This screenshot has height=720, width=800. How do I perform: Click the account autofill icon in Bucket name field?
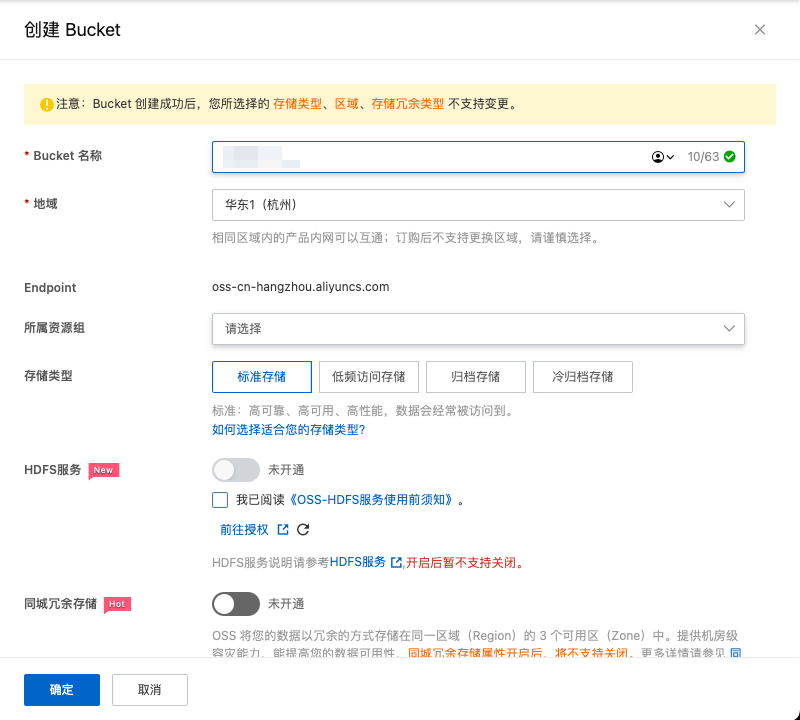point(663,157)
